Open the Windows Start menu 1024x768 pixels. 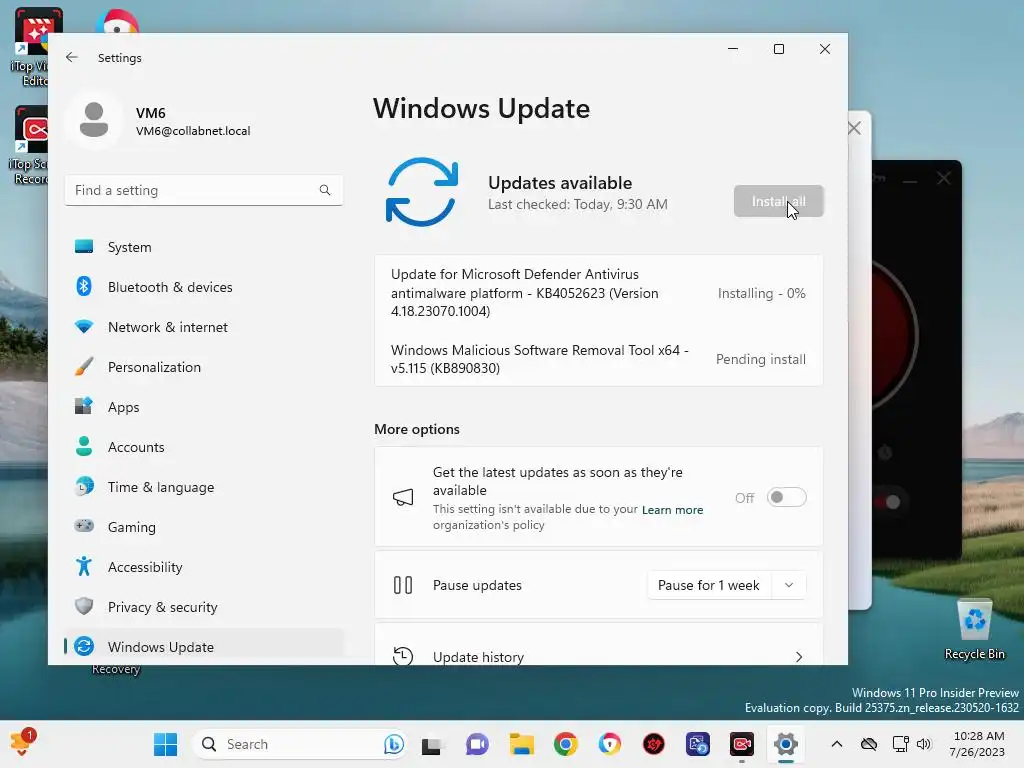click(165, 744)
